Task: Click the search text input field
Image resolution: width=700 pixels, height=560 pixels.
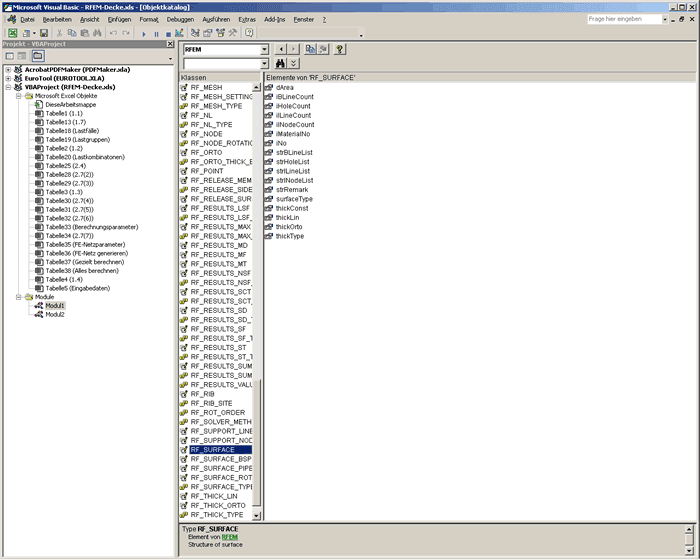Action: pyautogui.click(x=222, y=64)
